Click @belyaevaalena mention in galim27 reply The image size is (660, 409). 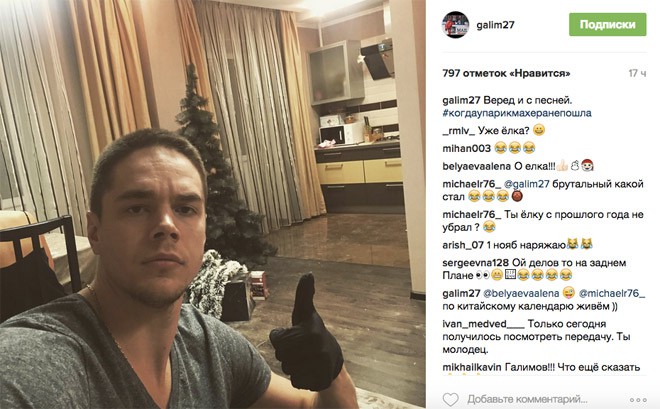click(x=521, y=293)
